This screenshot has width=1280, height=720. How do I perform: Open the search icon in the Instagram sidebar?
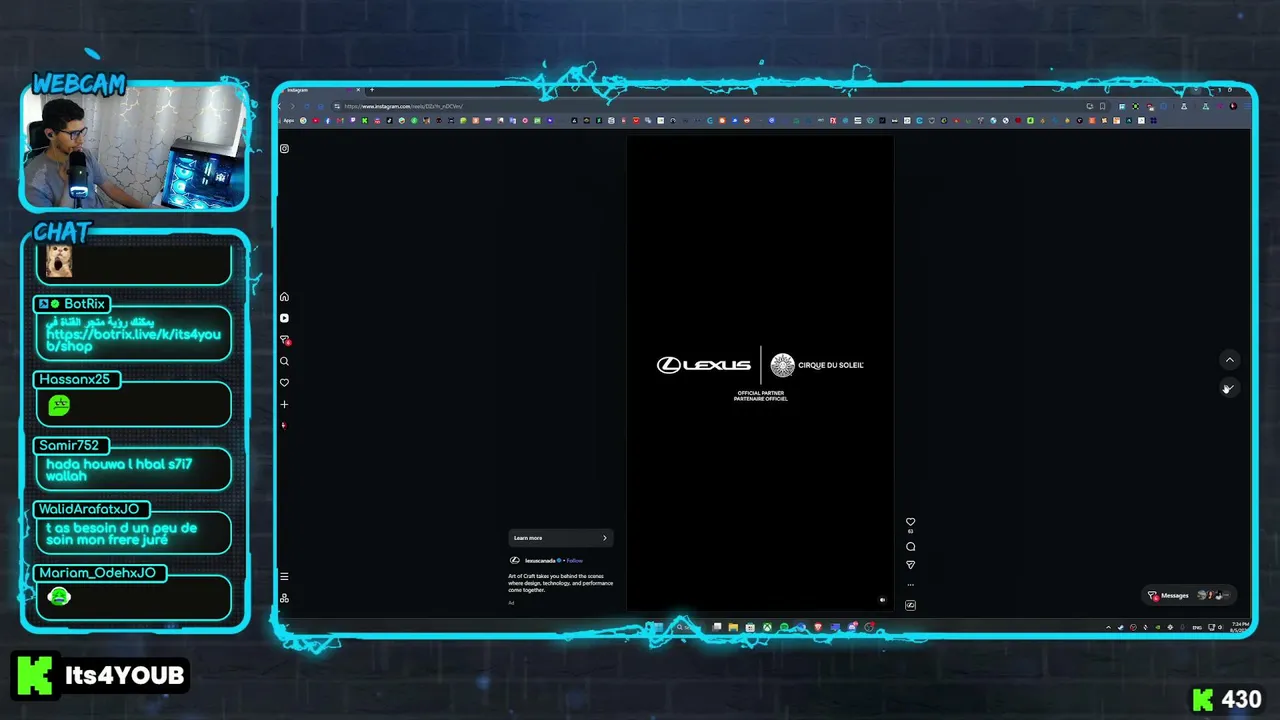pyautogui.click(x=284, y=361)
